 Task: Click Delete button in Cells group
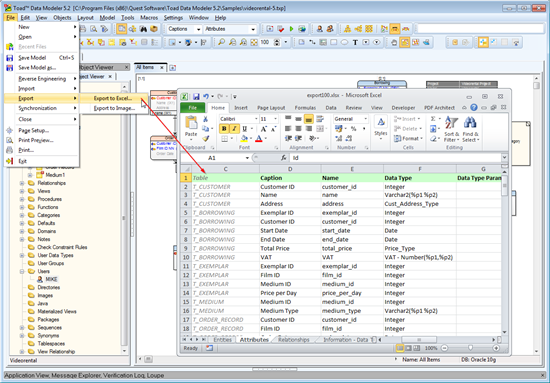pyautogui.click(x=408, y=129)
